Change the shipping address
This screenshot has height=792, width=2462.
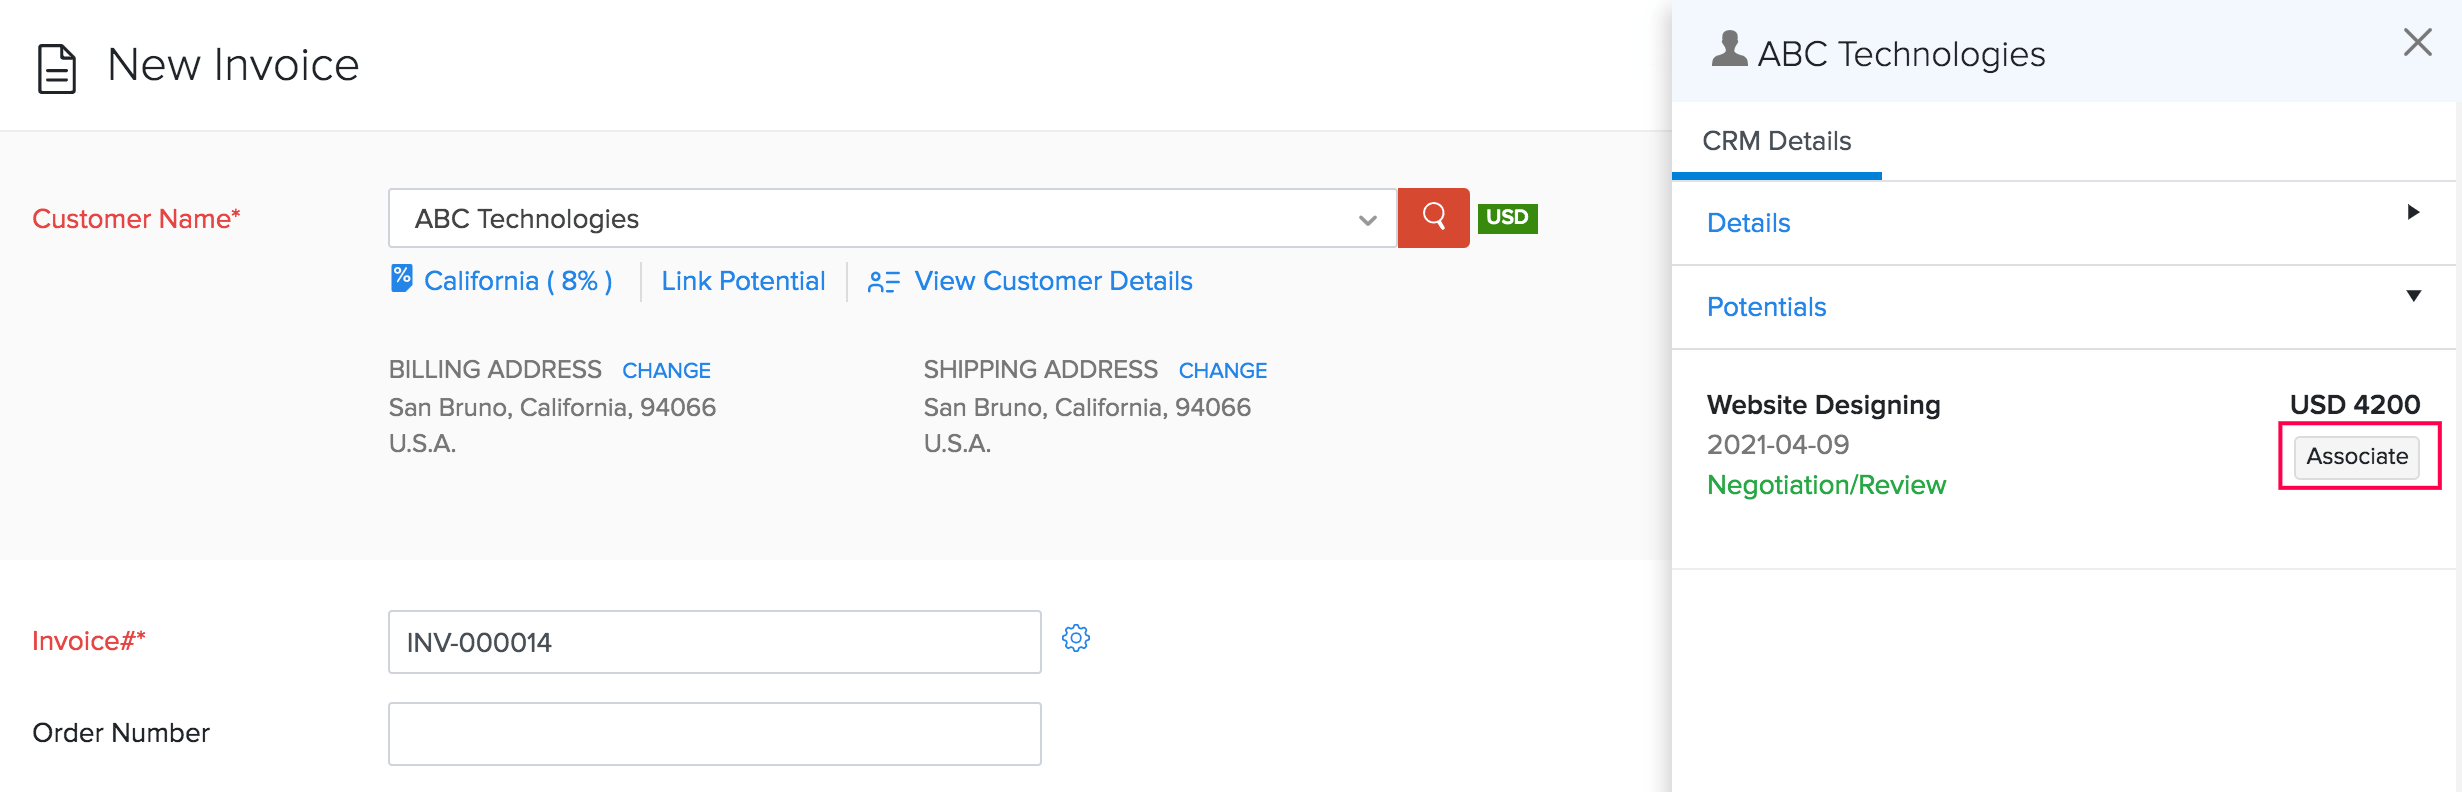click(1222, 371)
